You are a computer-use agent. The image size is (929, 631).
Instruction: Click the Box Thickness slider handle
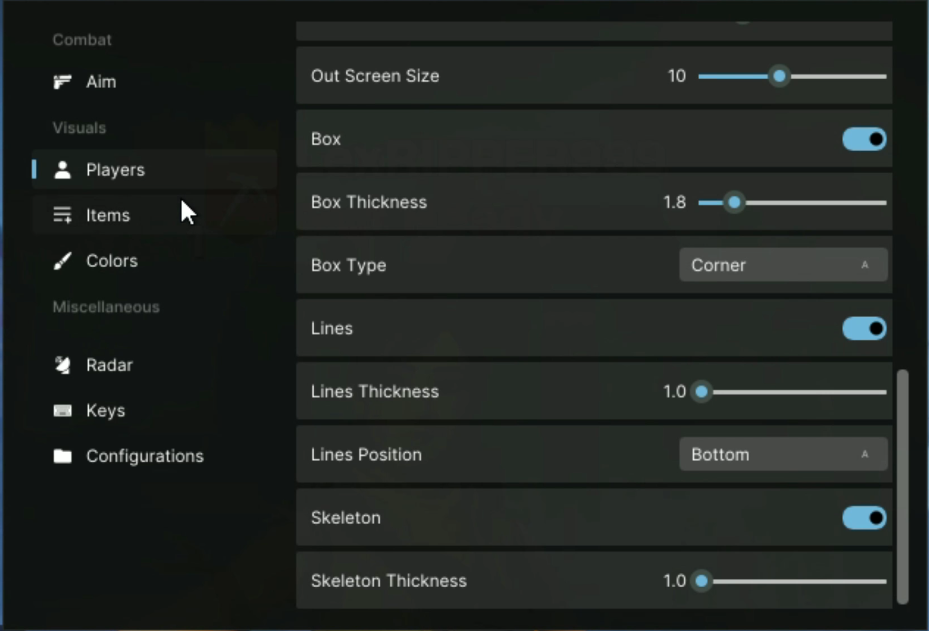(735, 203)
